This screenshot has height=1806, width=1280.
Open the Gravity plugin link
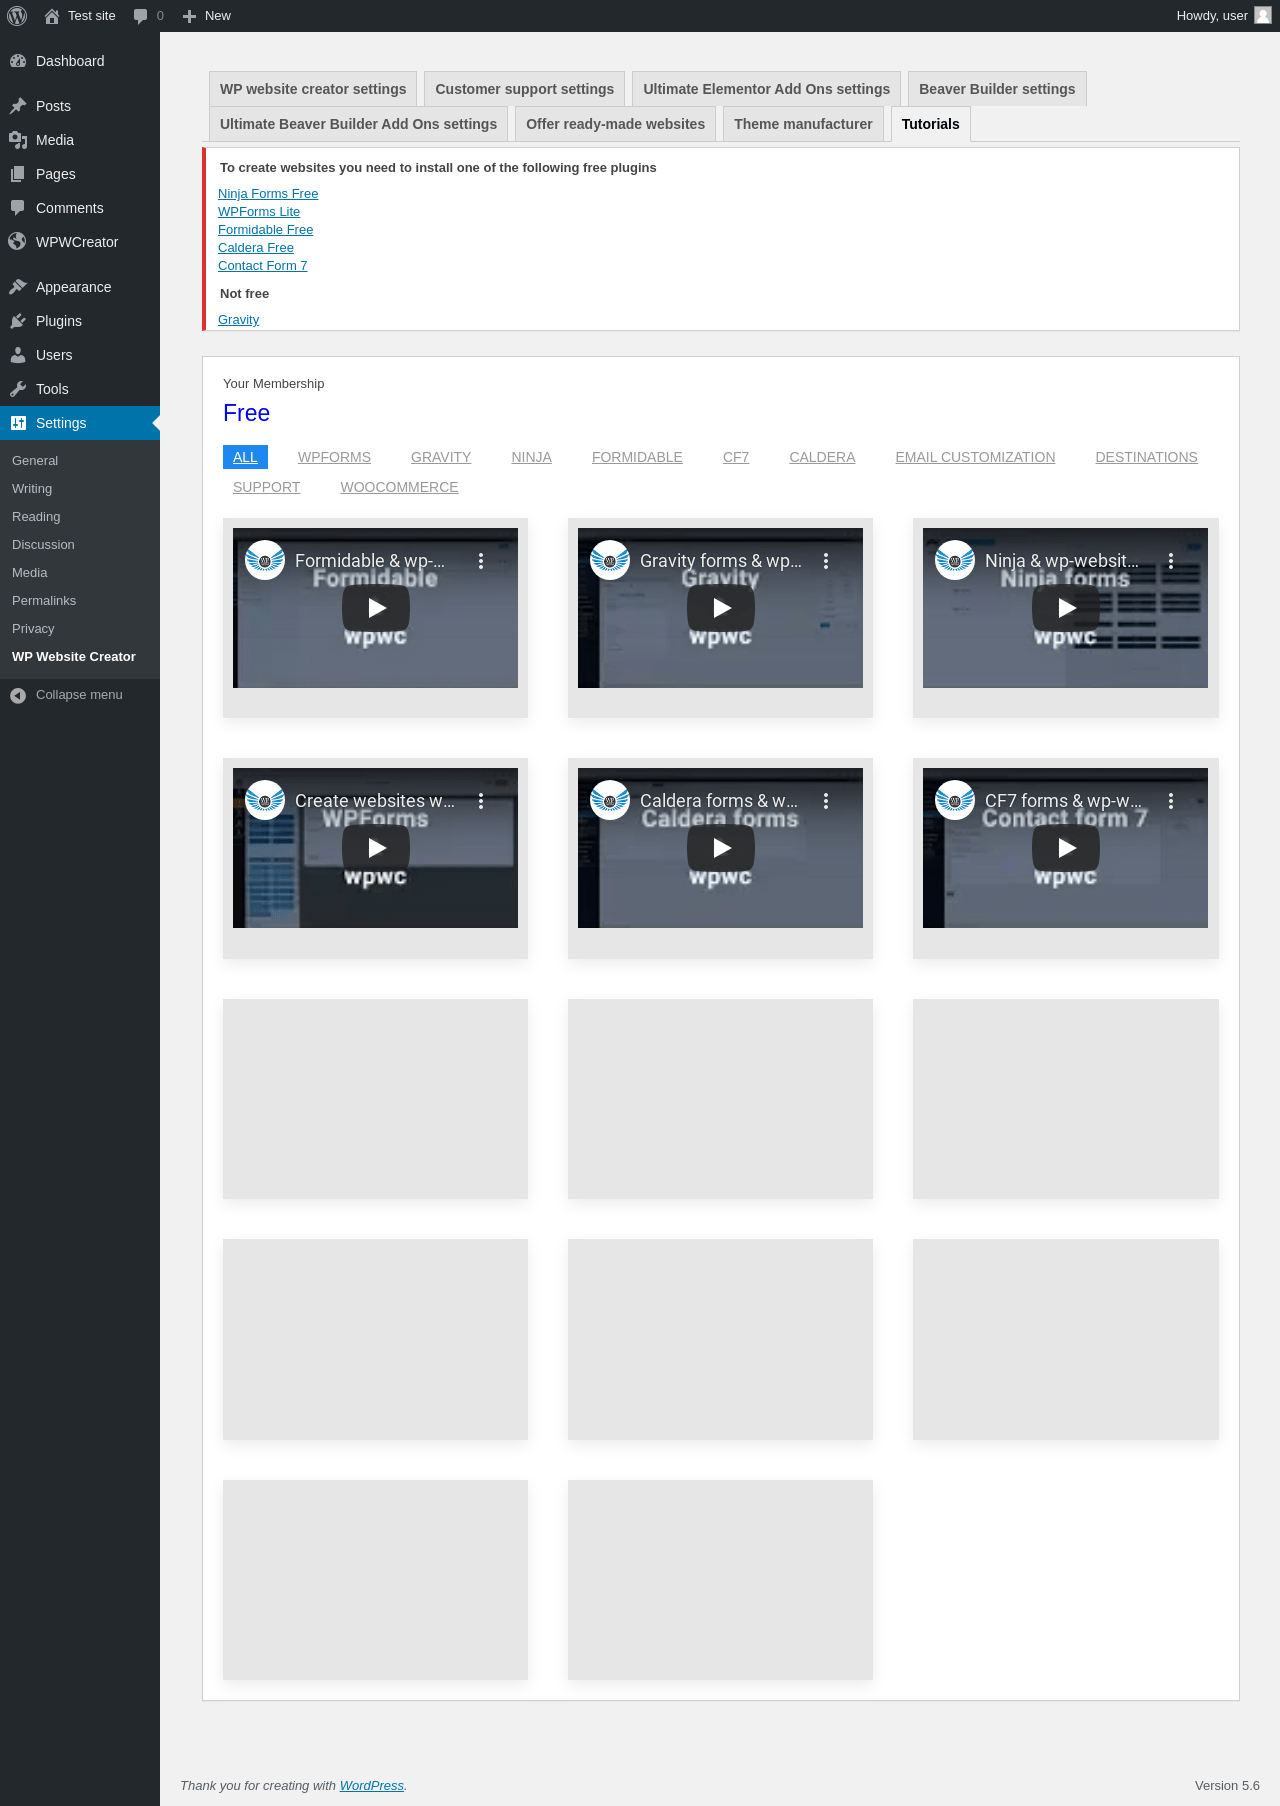pos(238,320)
